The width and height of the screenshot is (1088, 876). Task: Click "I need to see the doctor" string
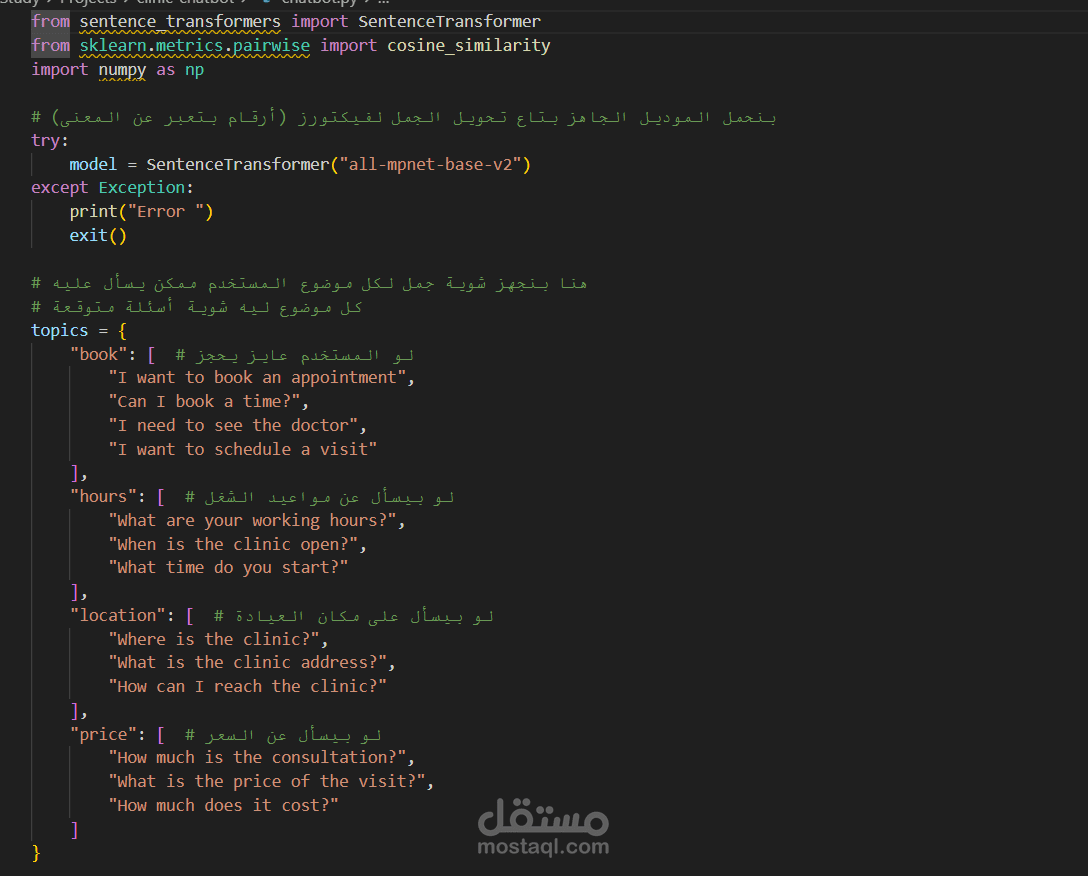coord(233,426)
